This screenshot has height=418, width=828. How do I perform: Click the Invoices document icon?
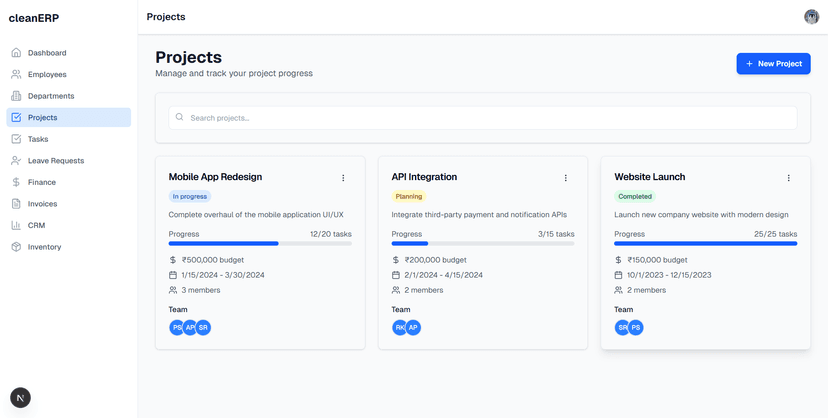pos(16,204)
